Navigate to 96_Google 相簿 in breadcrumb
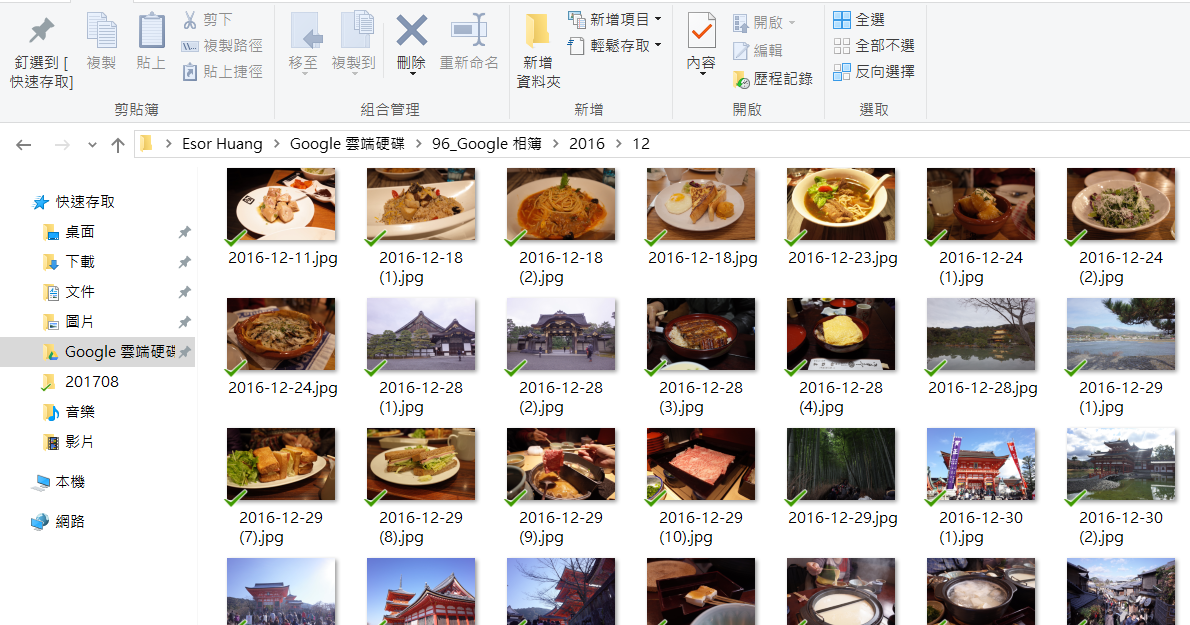This screenshot has height=625, width=1190. (486, 144)
